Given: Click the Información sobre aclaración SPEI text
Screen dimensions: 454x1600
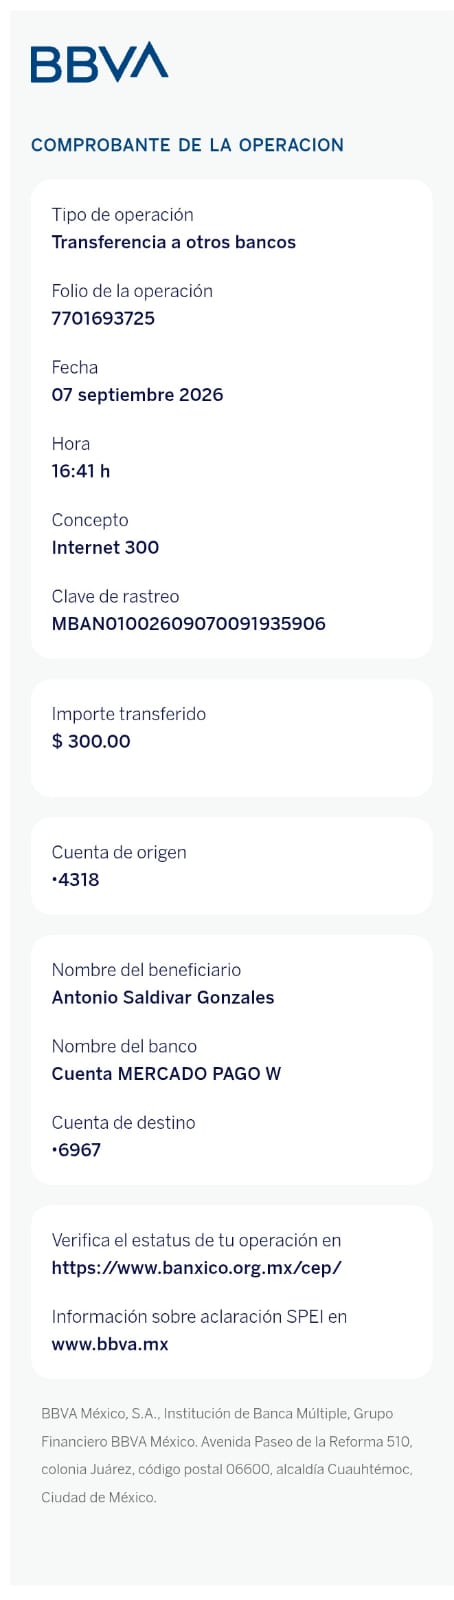Looking at the screenshot, I should click(x=199, y=1317).
